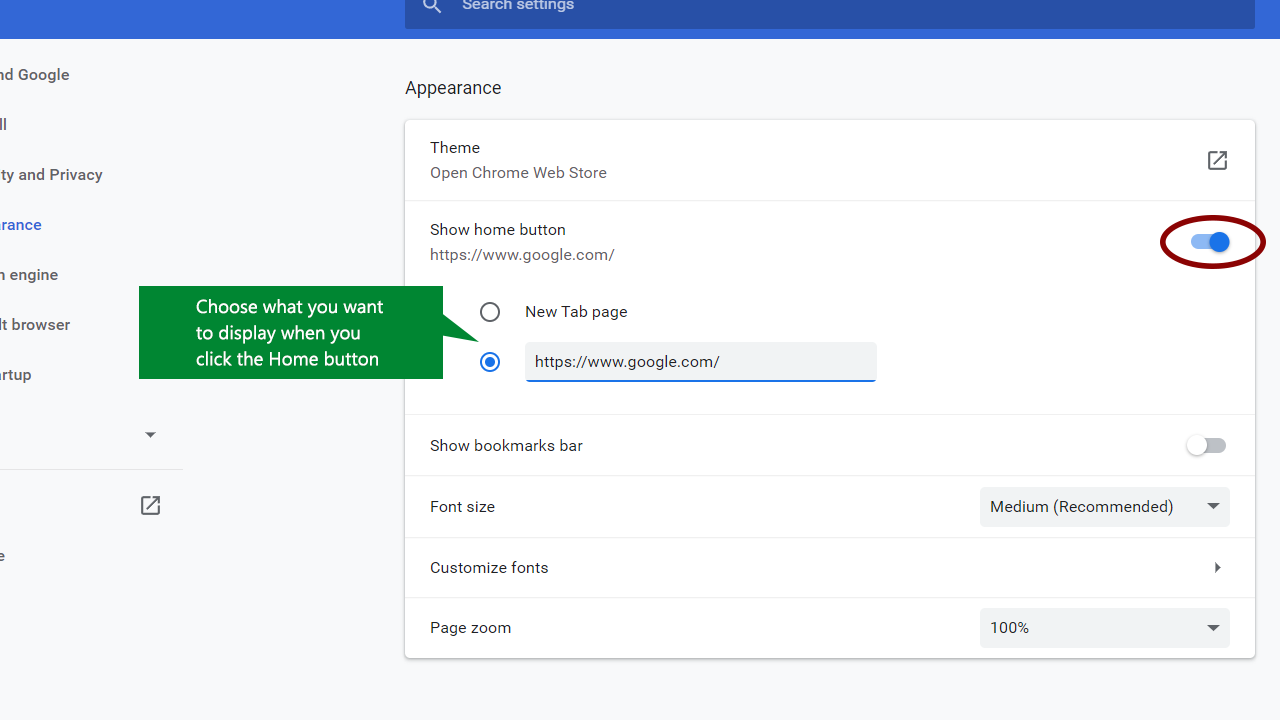The width and height of the screenshot is (1280, 720).
Task: Open the Page zoom dropdown
Action: 1105,628
